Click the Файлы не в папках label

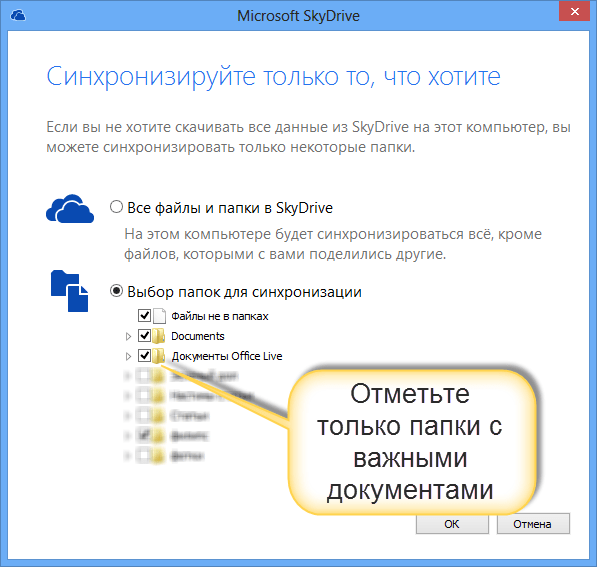pos(220,316)
